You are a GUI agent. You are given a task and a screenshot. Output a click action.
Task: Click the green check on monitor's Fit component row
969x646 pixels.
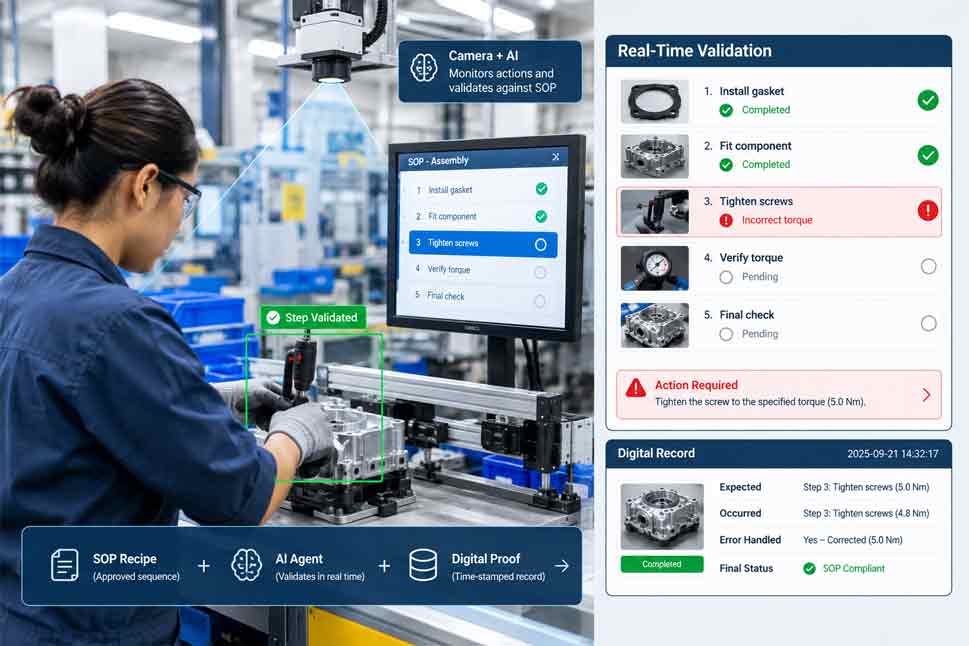point(541,216)
